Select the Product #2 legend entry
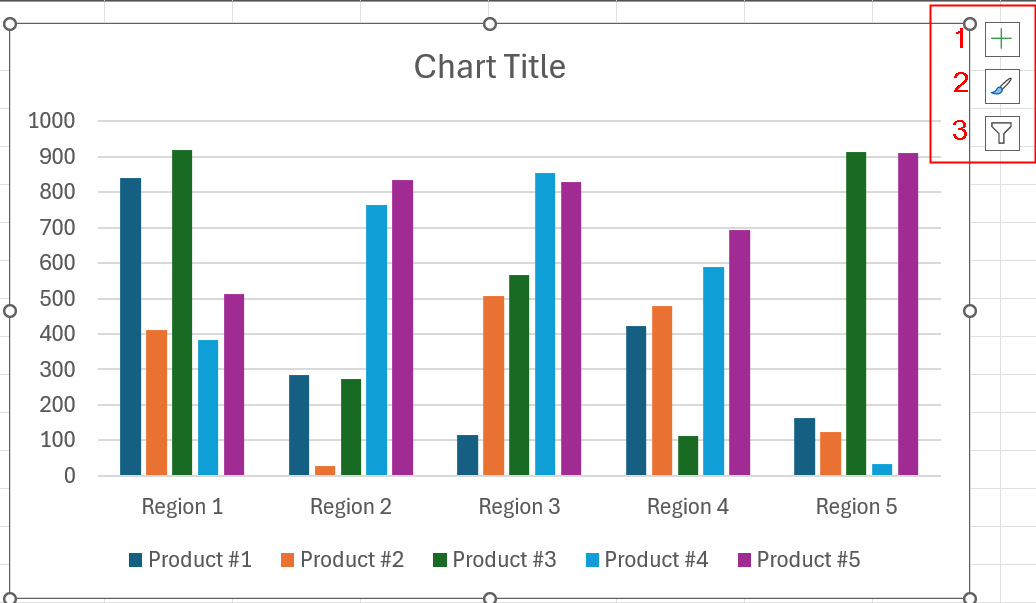The height and width of the screenshot is (603, 1036). (342, 559)
